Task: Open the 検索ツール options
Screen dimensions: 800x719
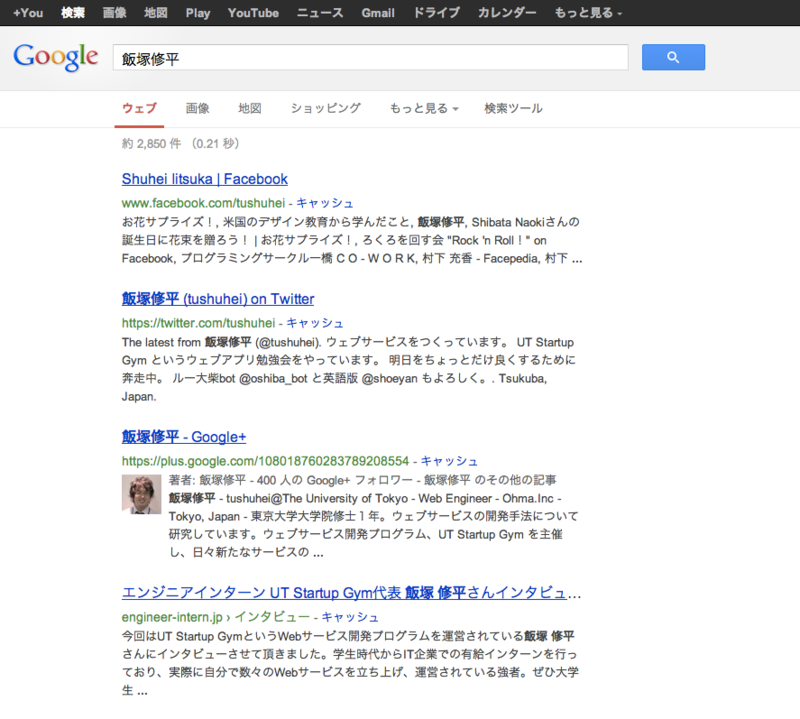Action: click(510, 107)
